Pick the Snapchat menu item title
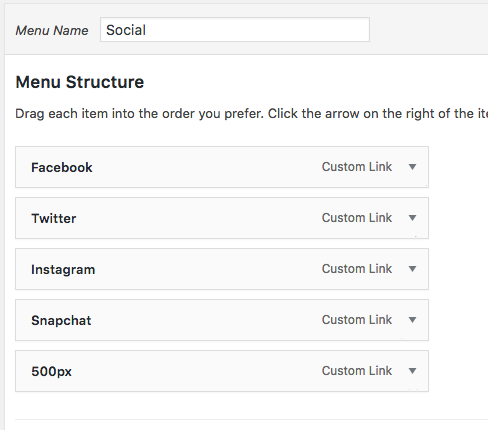The height and width of the screenshot is (430, 488). click(61, 321)
